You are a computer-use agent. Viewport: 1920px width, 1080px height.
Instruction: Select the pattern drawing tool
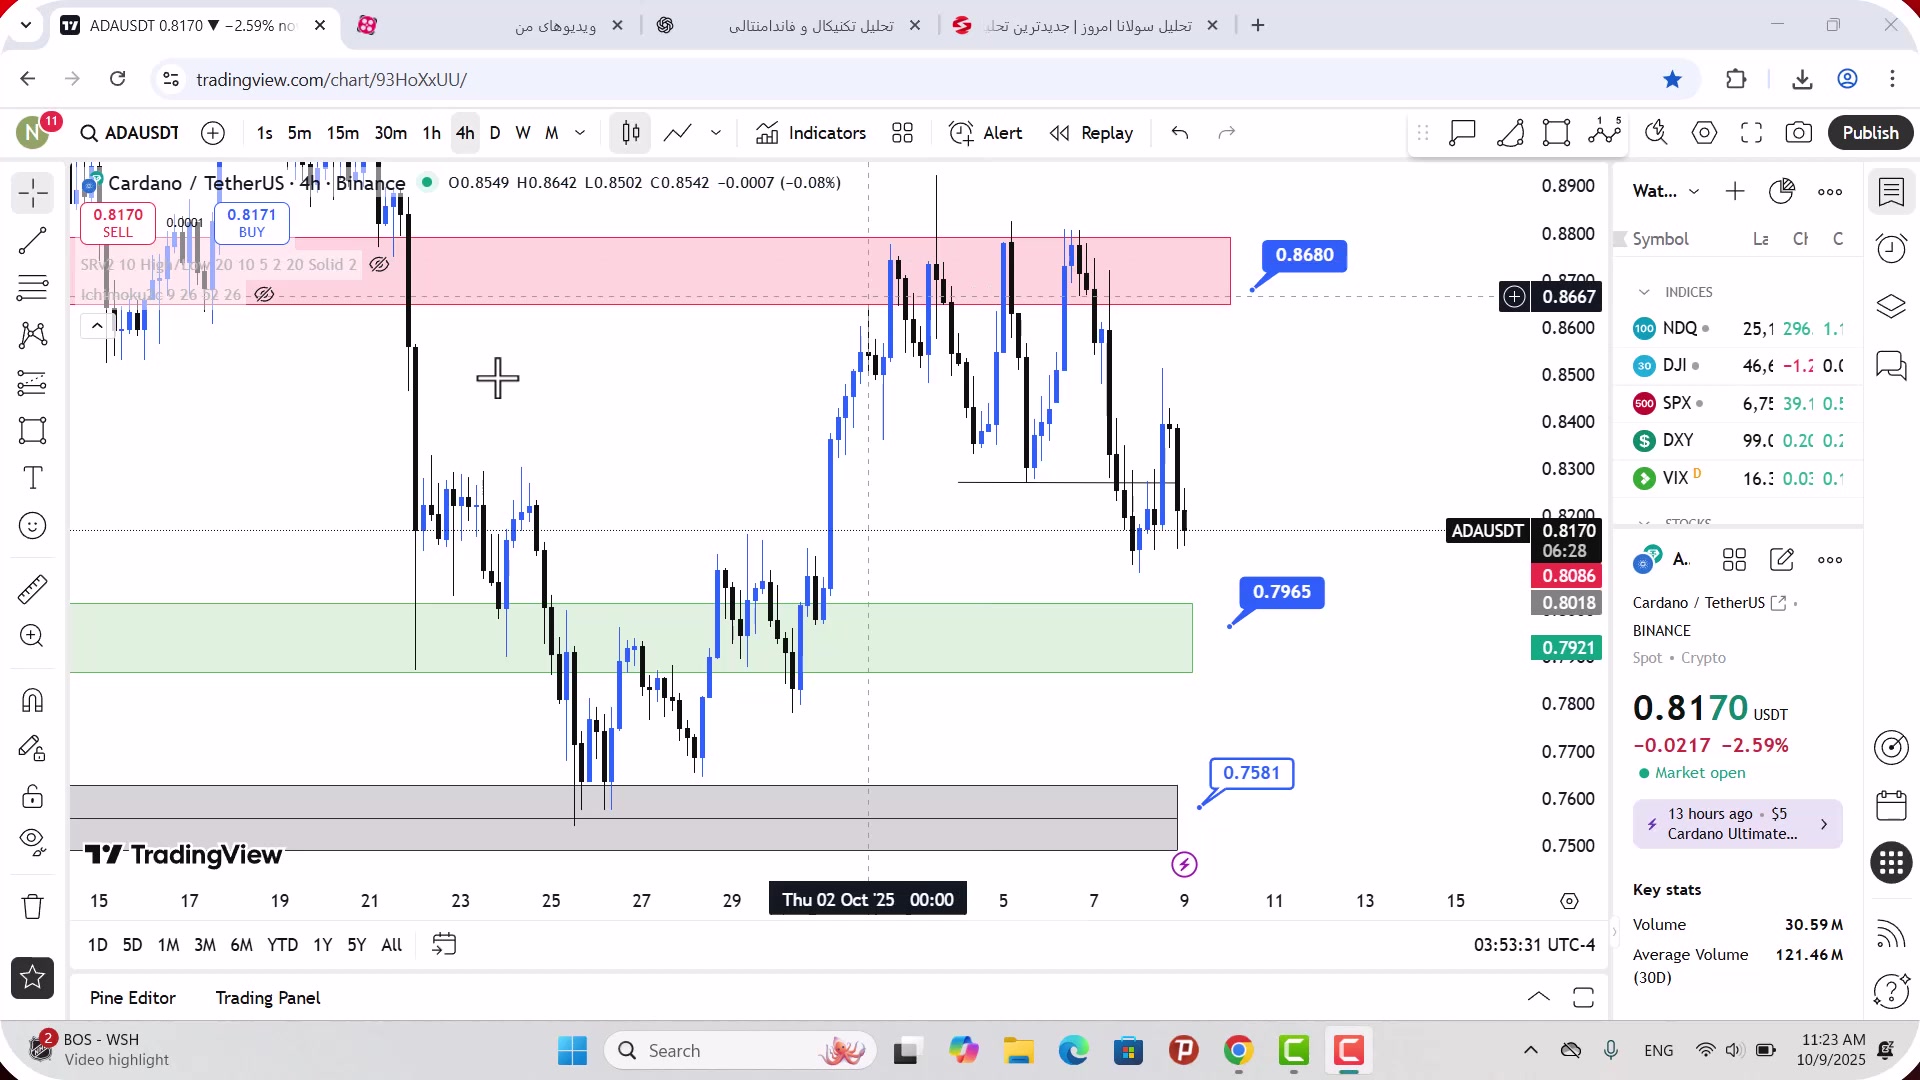pyautogui.click(x=33, y=335)
